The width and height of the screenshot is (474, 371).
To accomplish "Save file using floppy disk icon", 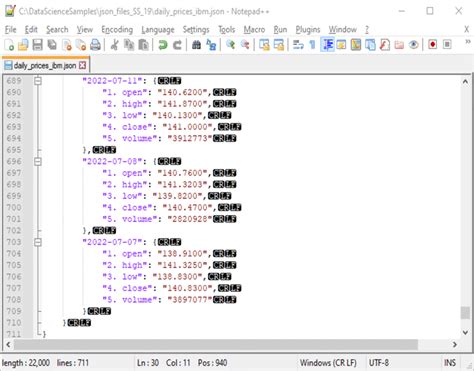I will (x=38, y=45).
